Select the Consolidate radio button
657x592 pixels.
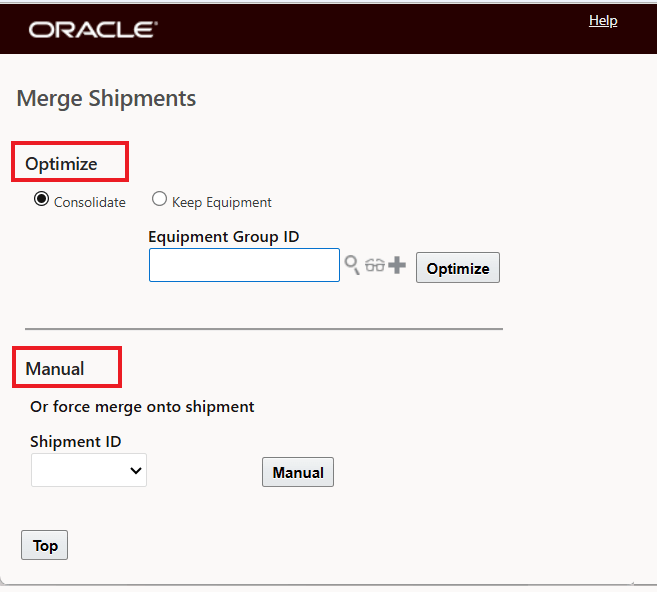(41, 199)
